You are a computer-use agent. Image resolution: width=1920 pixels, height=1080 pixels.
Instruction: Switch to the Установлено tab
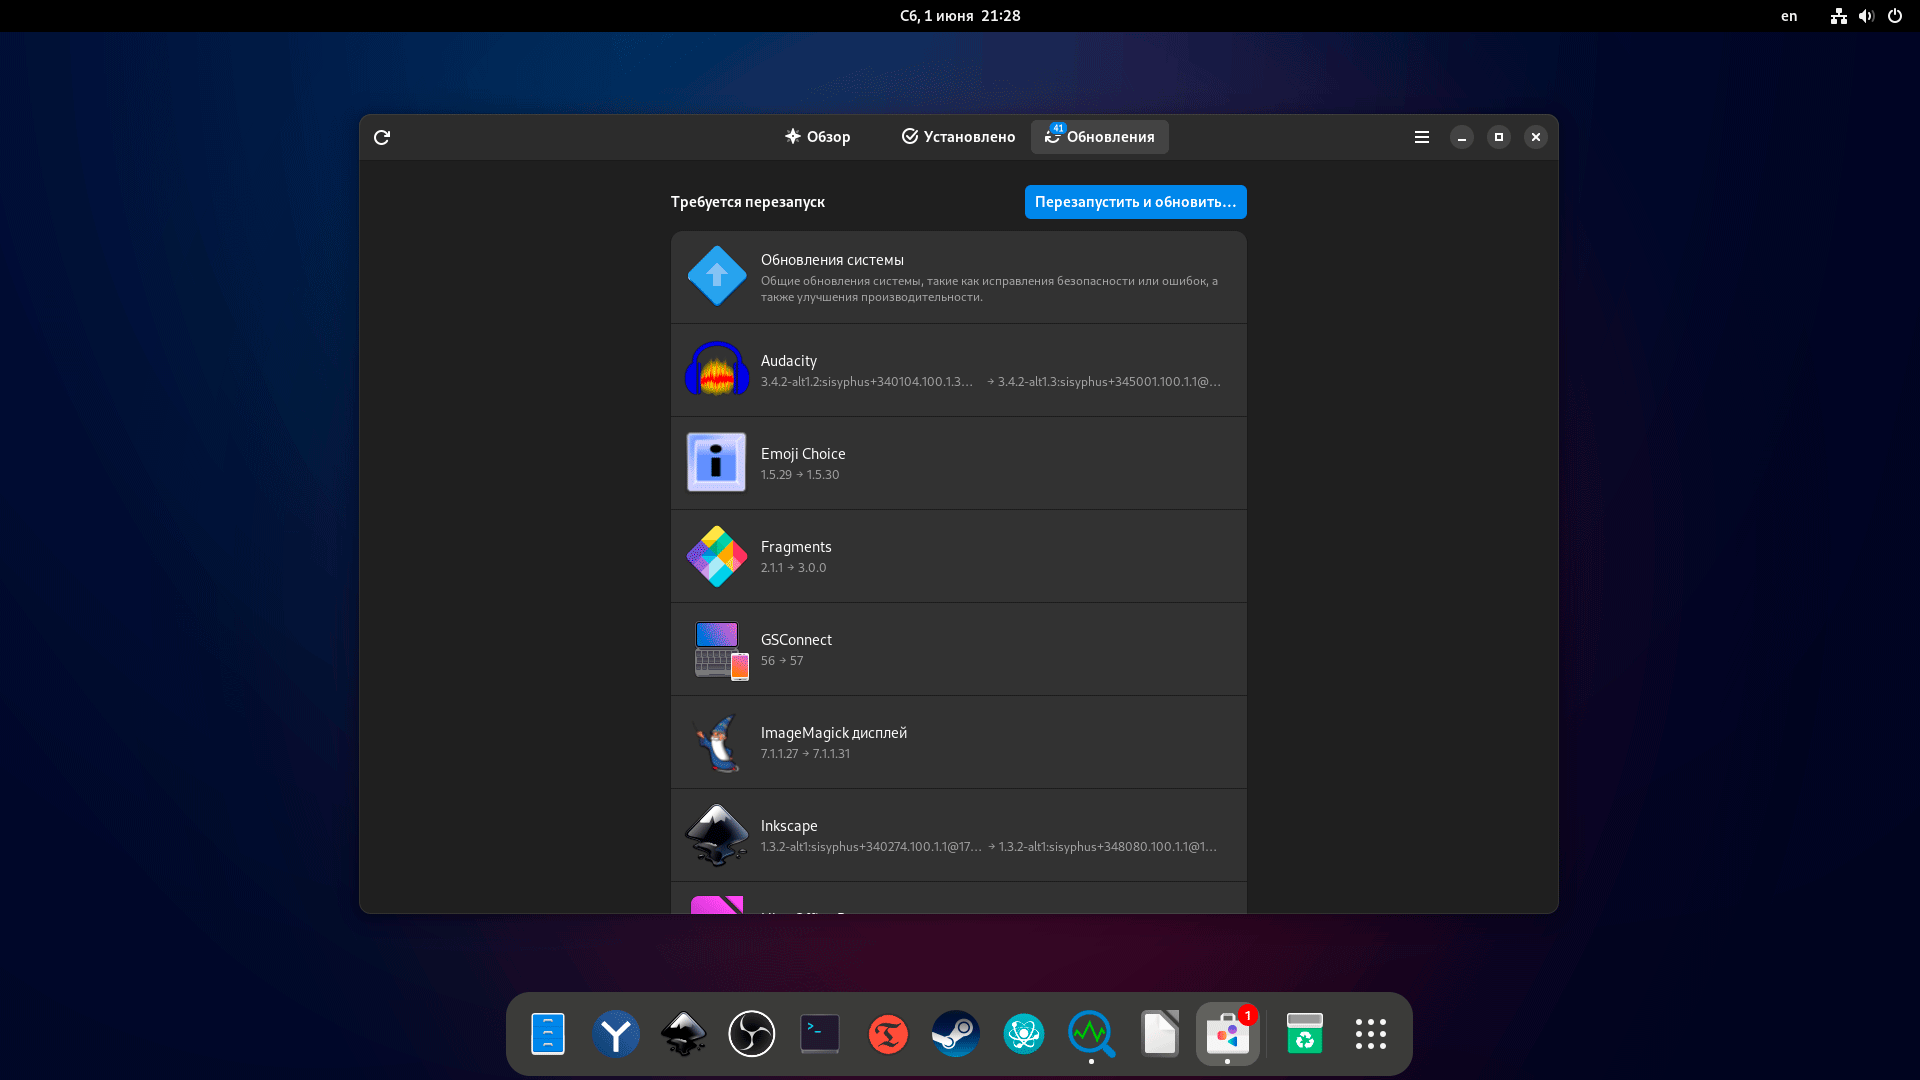pyautogui.click(x=958, y=137)
